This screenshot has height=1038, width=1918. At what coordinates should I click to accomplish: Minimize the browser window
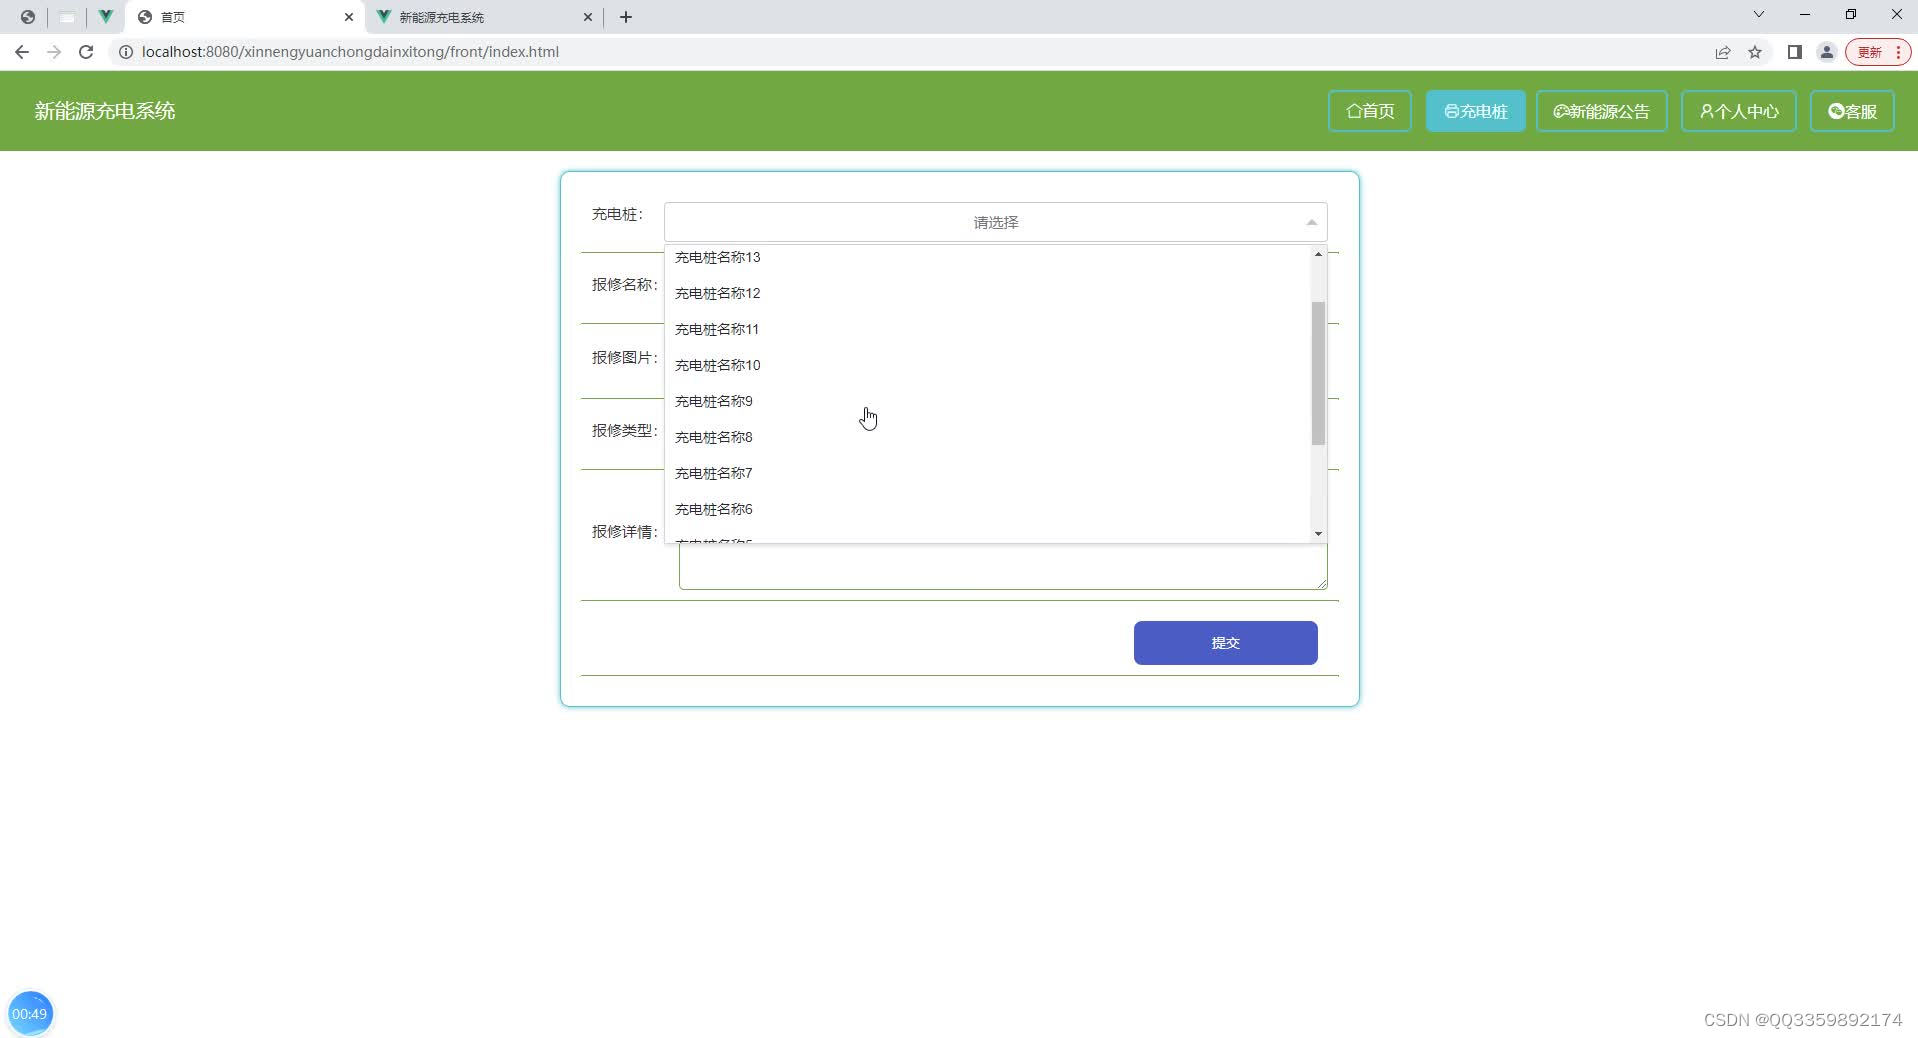click(x=1805, y=14)
